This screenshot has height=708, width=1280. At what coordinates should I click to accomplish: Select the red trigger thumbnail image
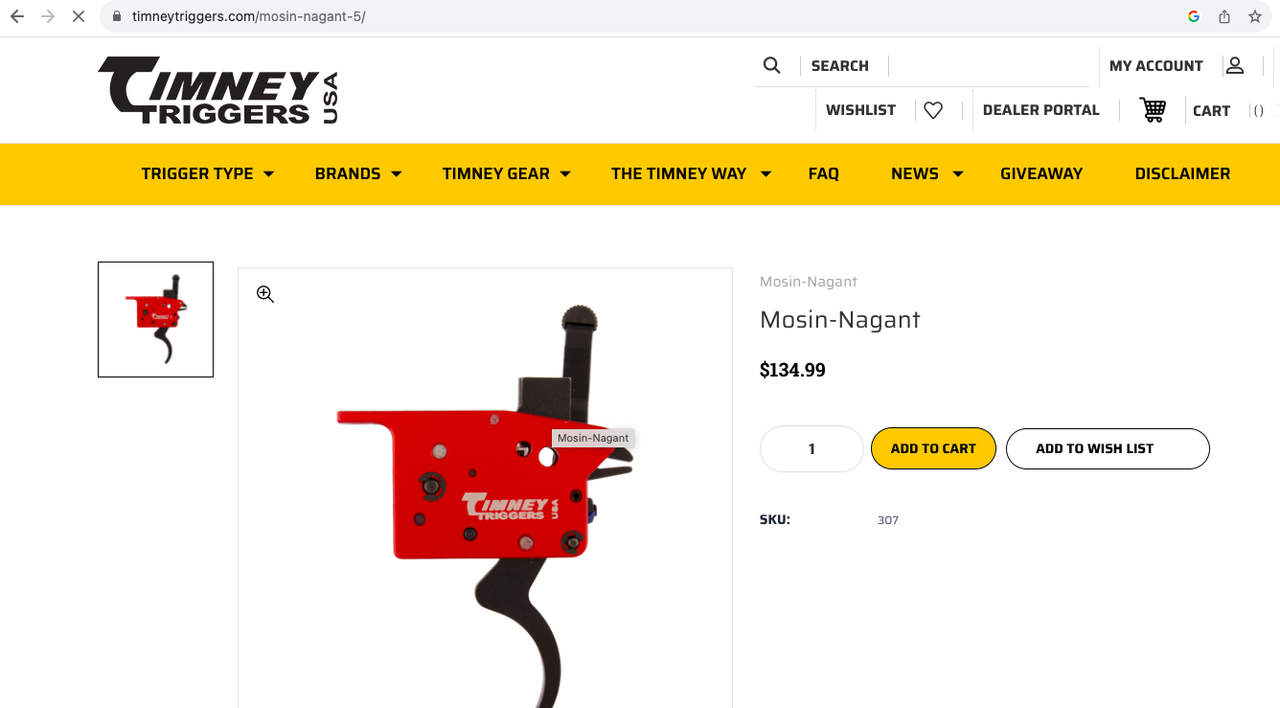click(x=156, y=320)
